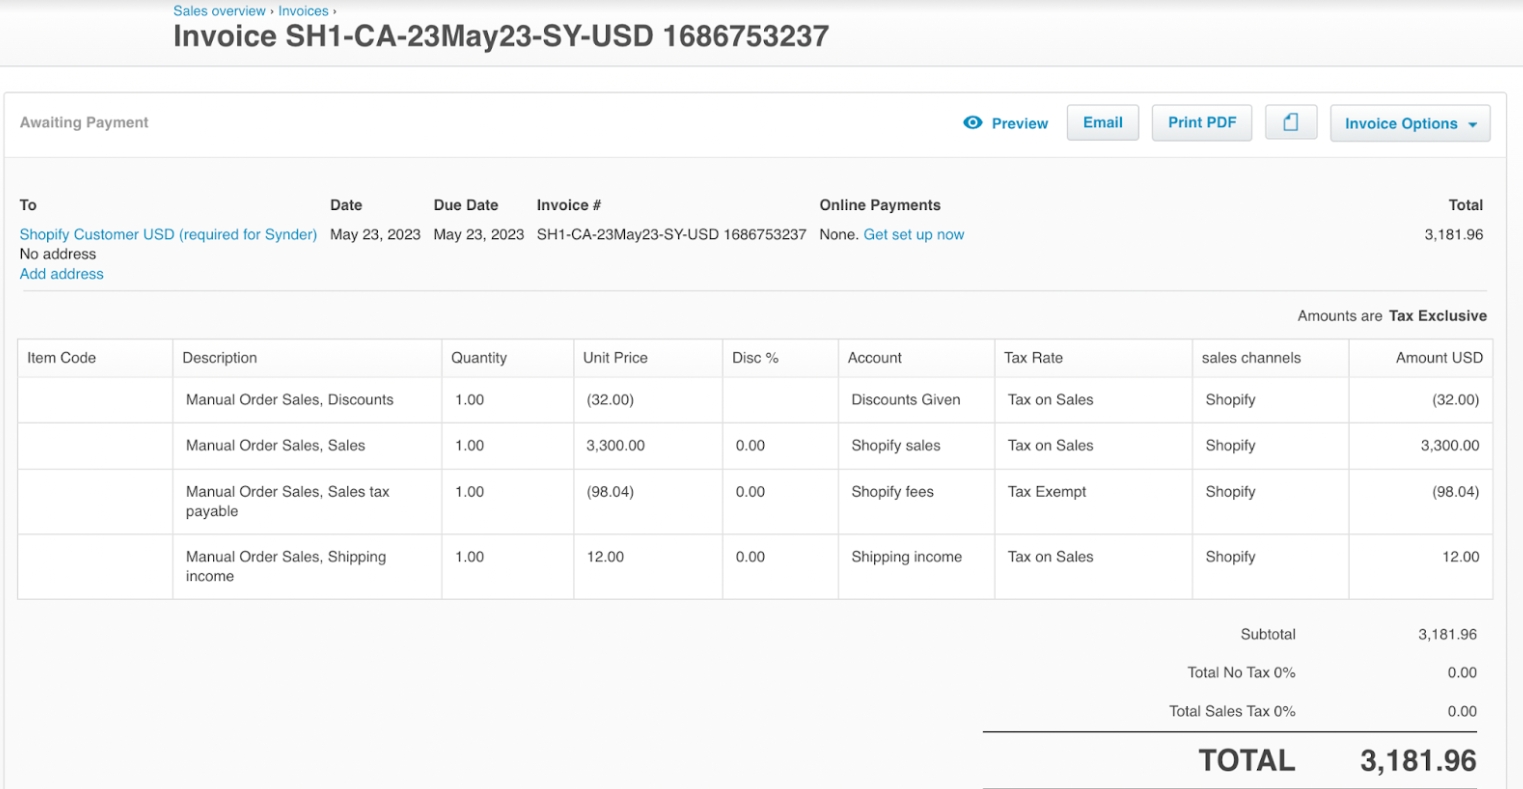Click the disclosure arrow on Invoice Options
Viewport: 1523px width, 789px height.
1472,124
